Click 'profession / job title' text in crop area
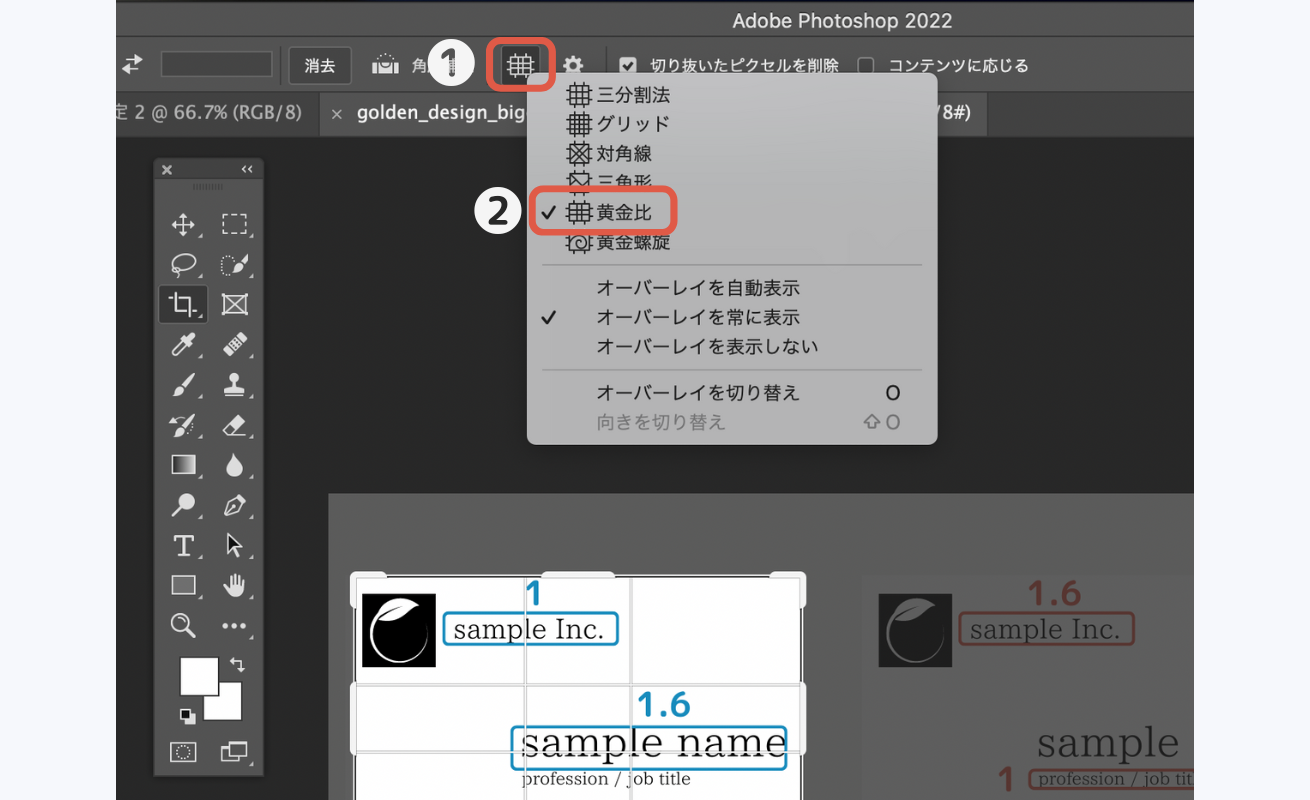The height and width of the screenshot is (800, 1310). pos(606,779)
